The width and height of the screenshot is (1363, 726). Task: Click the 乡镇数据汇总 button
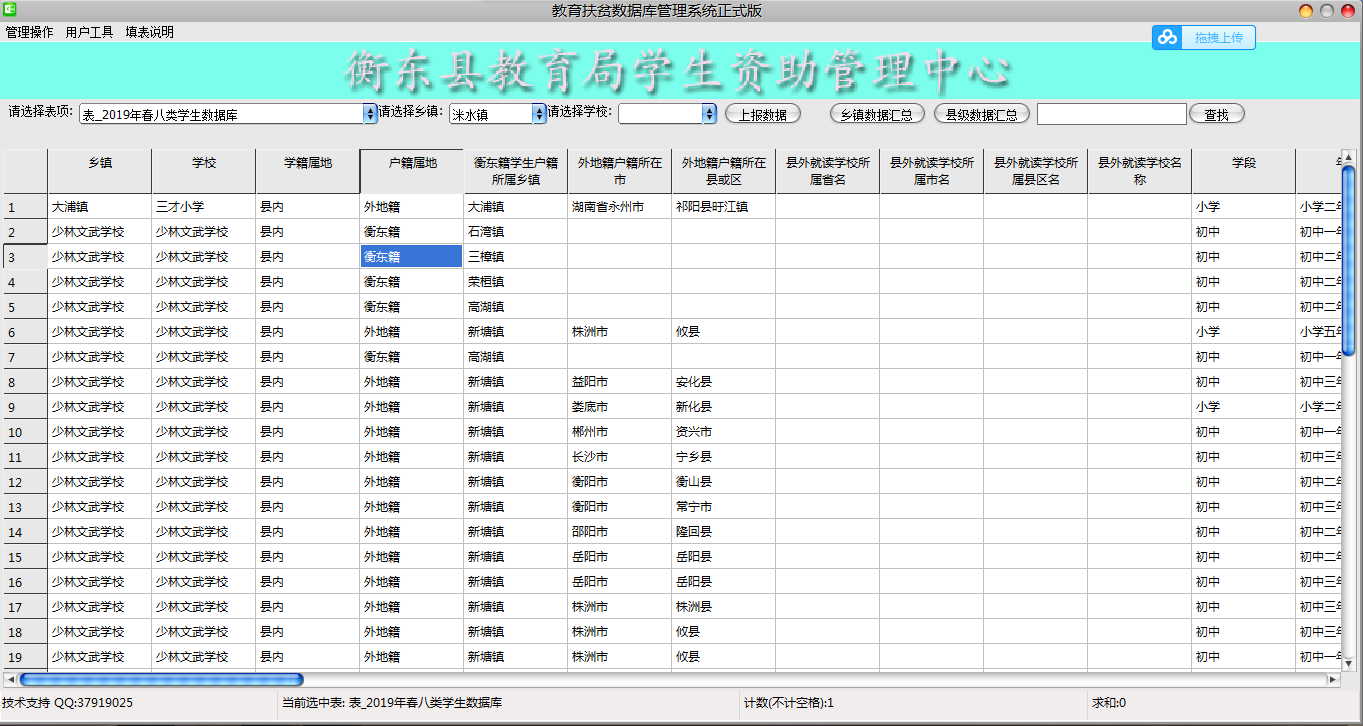877,114
